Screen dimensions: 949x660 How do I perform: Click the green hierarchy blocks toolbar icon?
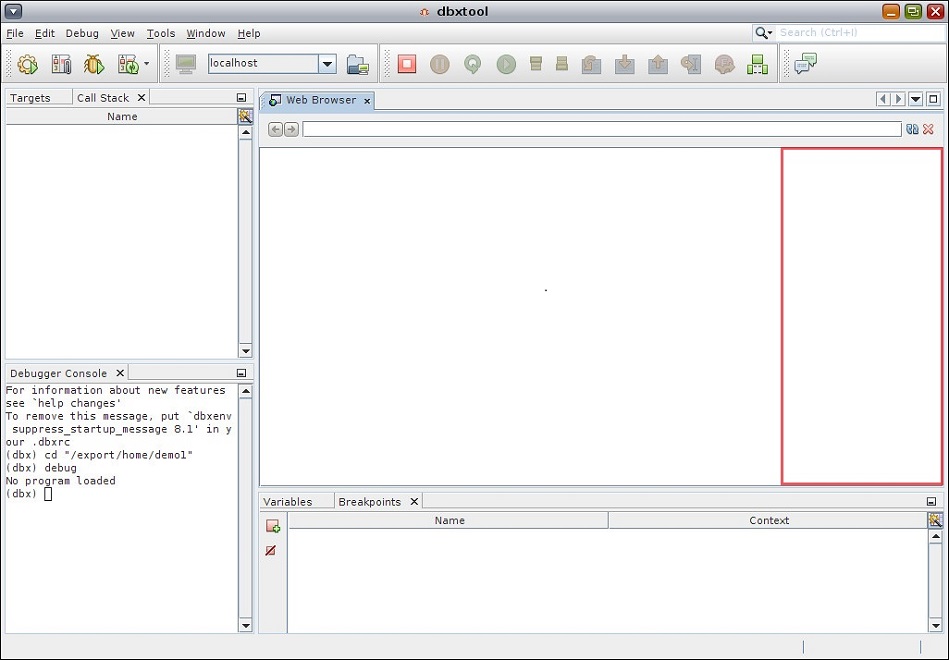(x=757, y=64)
